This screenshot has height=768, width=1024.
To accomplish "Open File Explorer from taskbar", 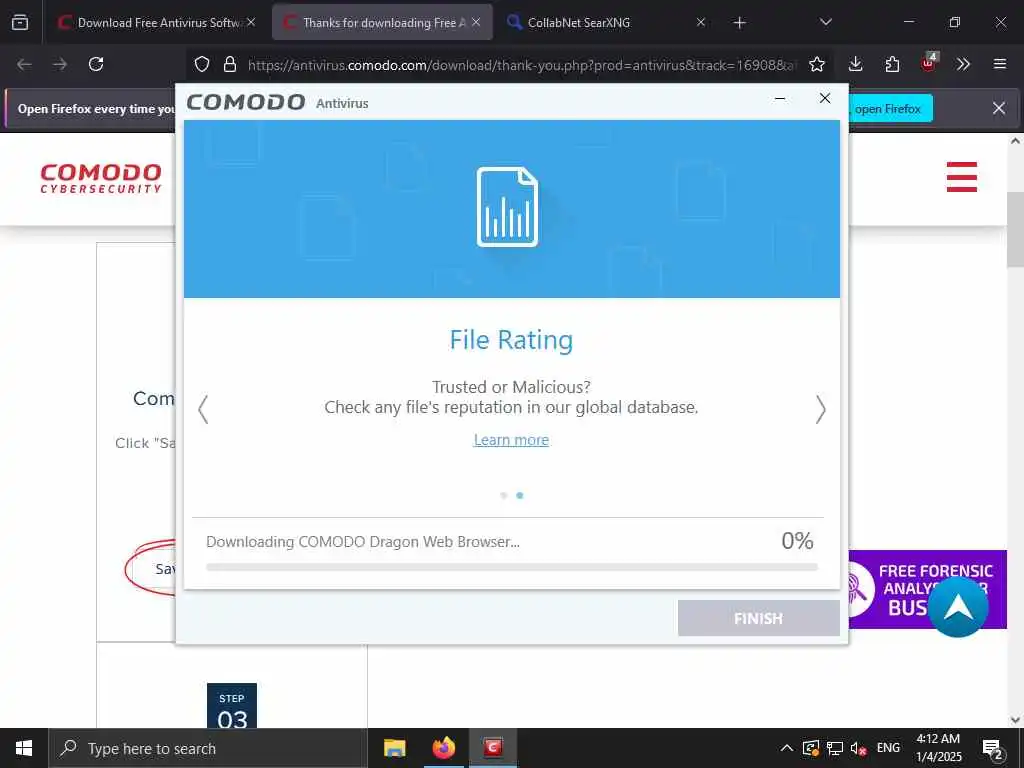I will (x=394, y=748).
